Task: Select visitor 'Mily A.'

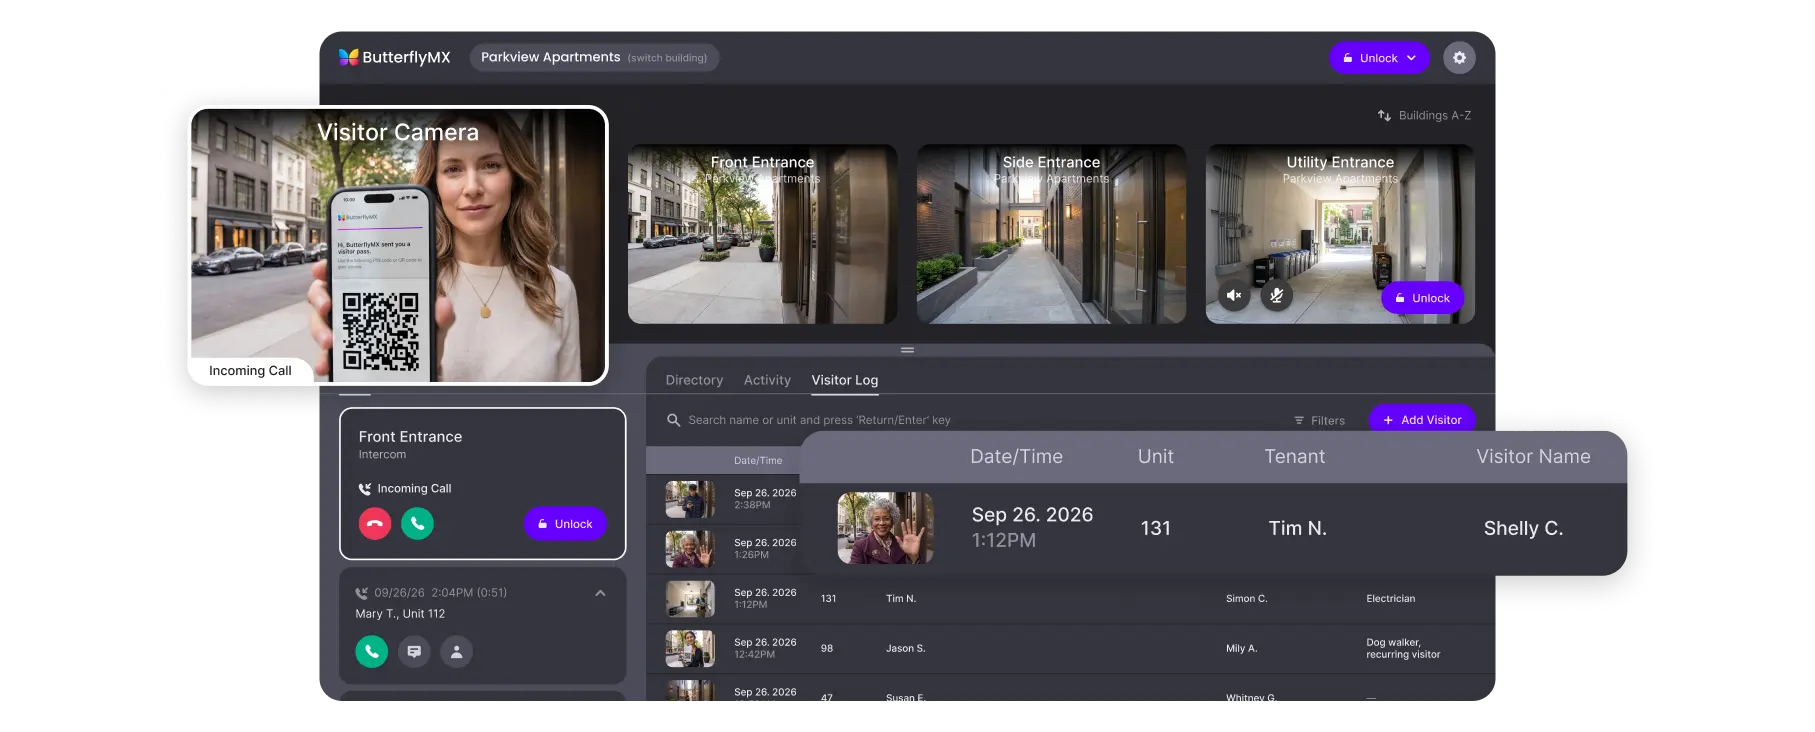Action: pos(1241,648)
